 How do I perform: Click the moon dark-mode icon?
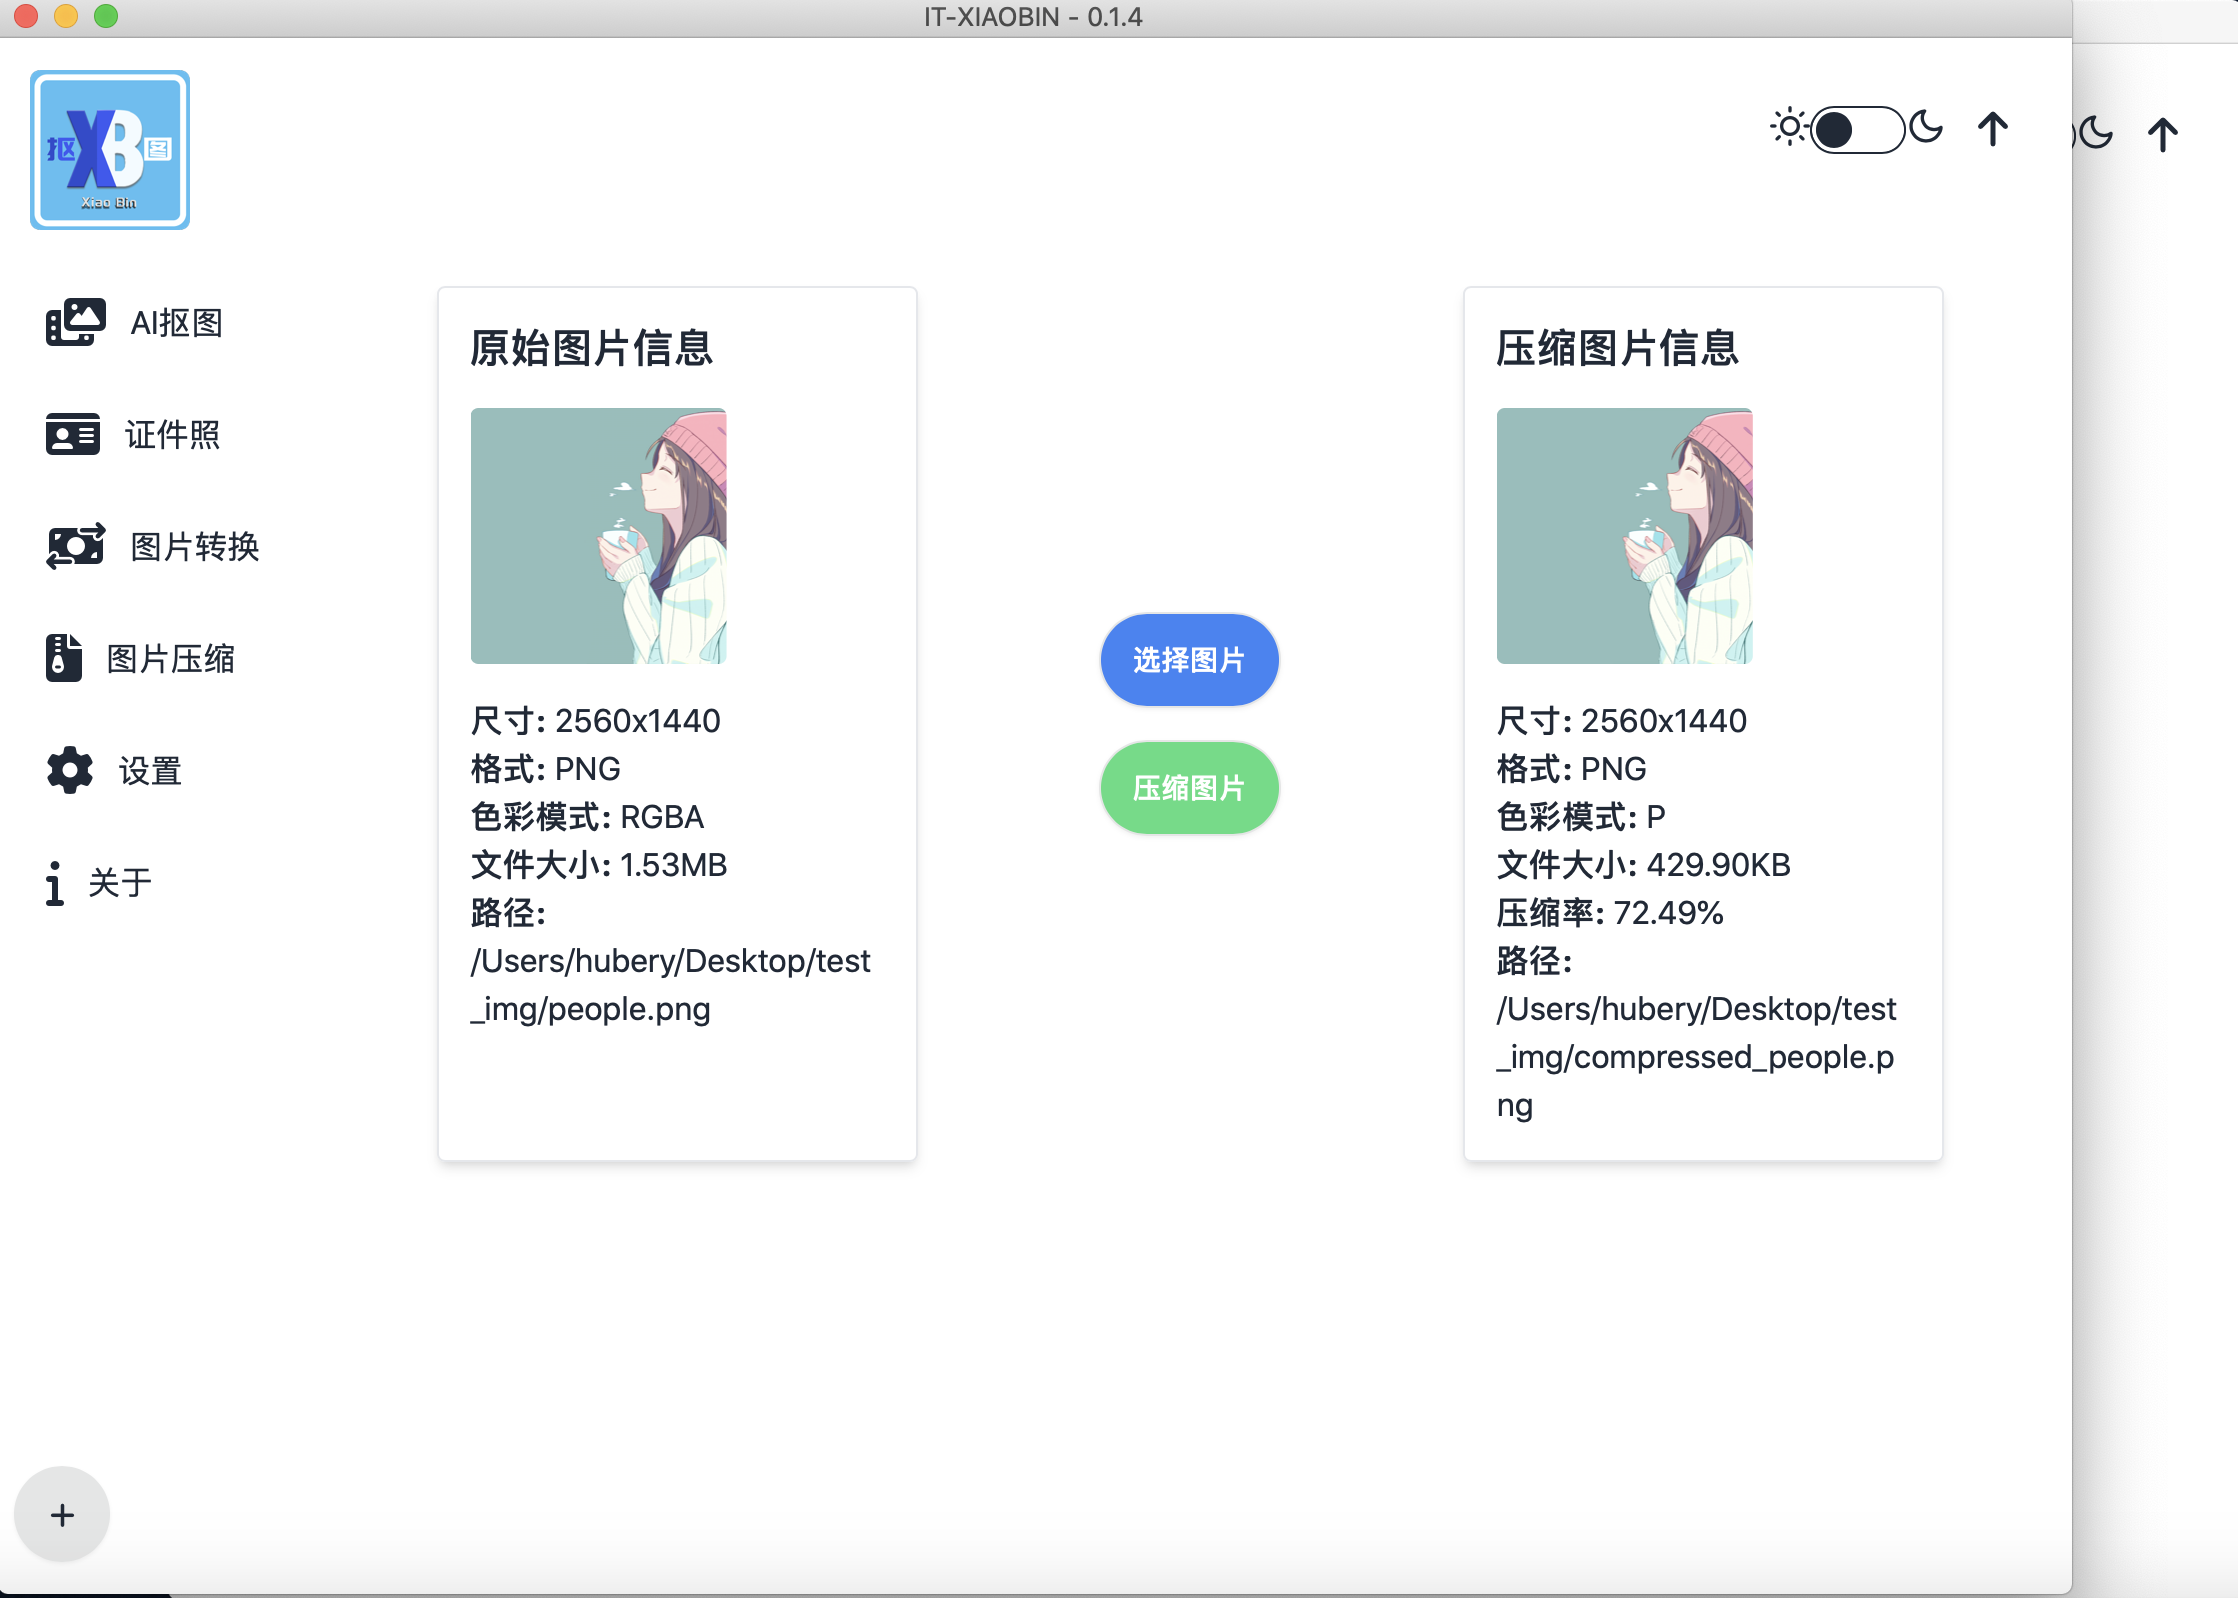1926,128
